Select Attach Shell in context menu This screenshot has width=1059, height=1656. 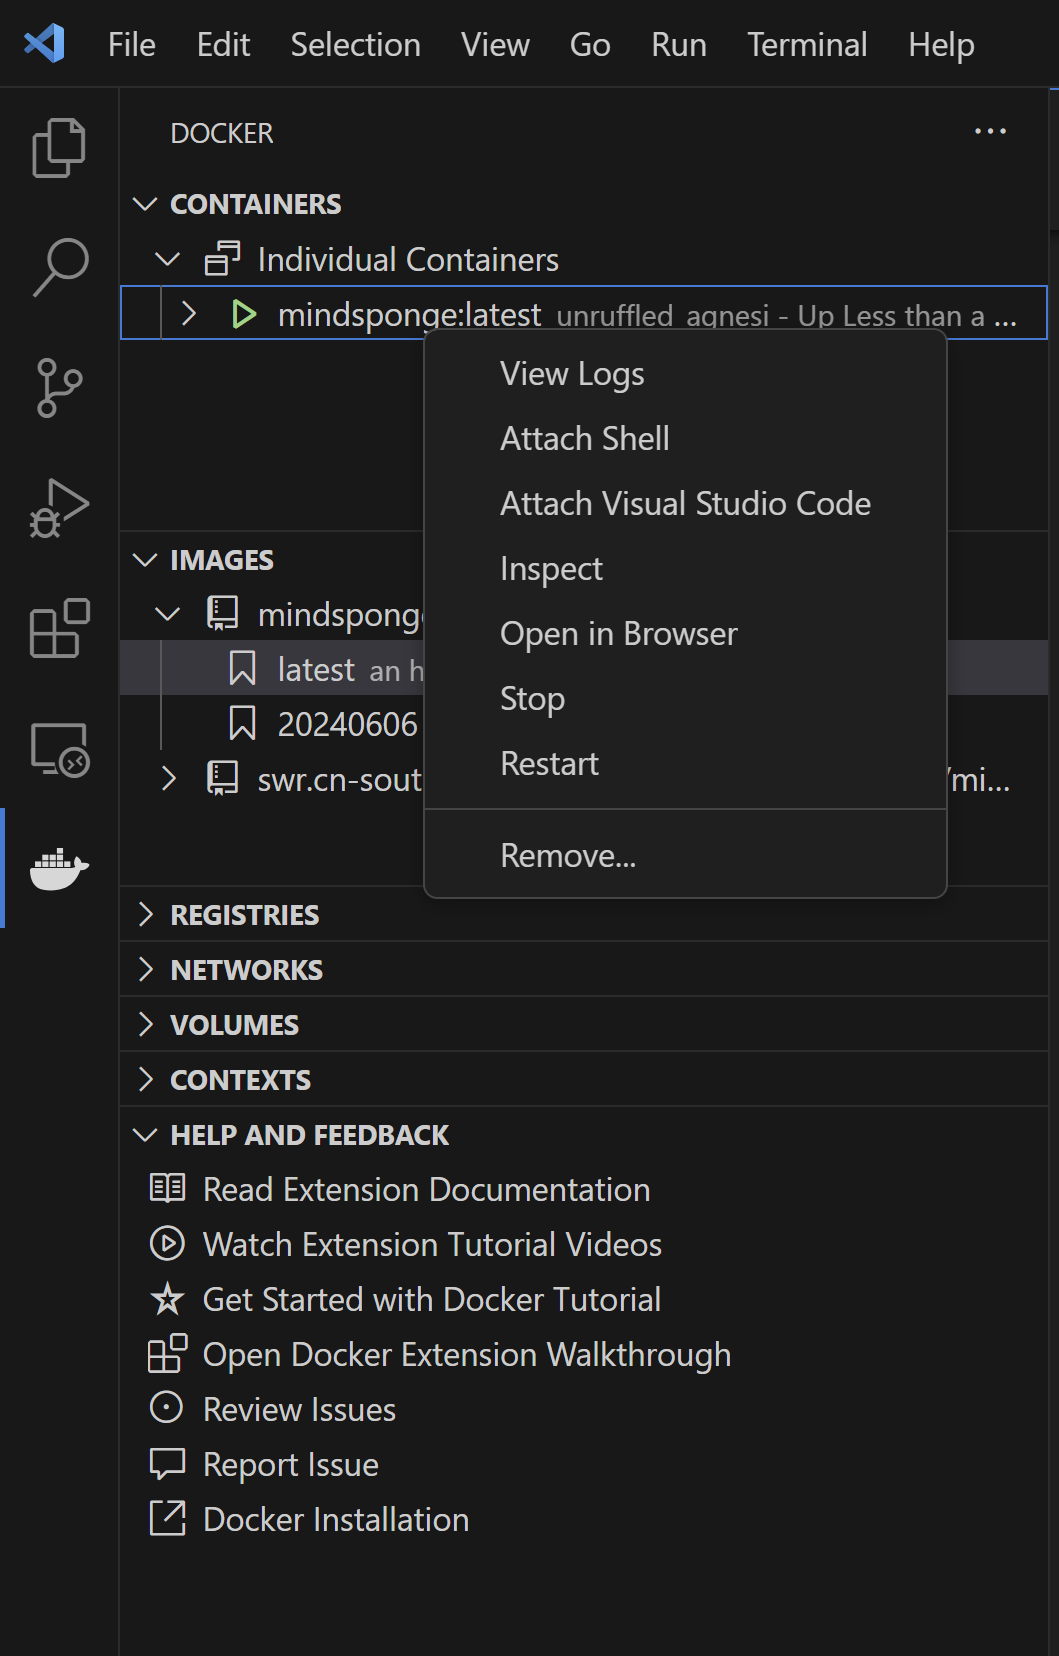[x=584, y=439]
